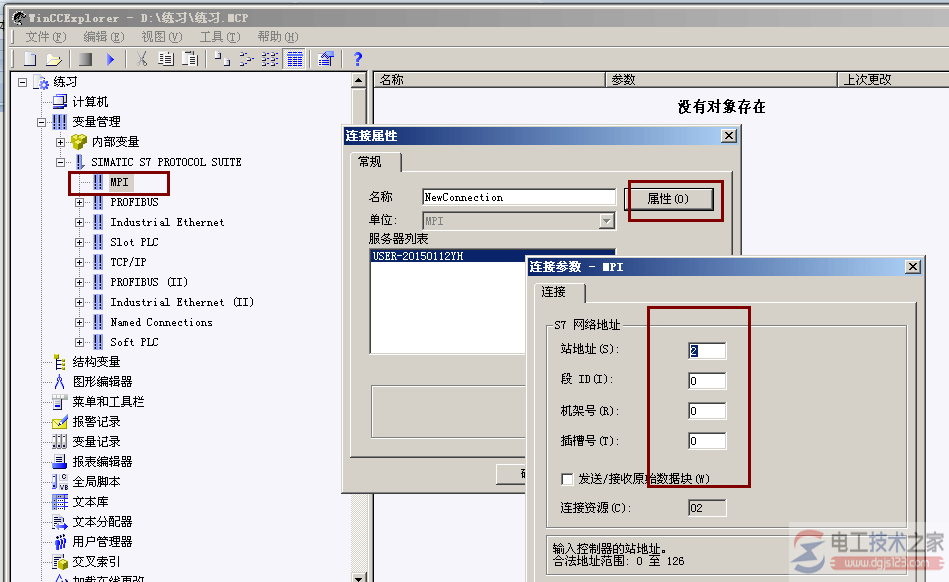Open the 全局脚本 global script
949x582 pixels.
click(x=96, y=482)
